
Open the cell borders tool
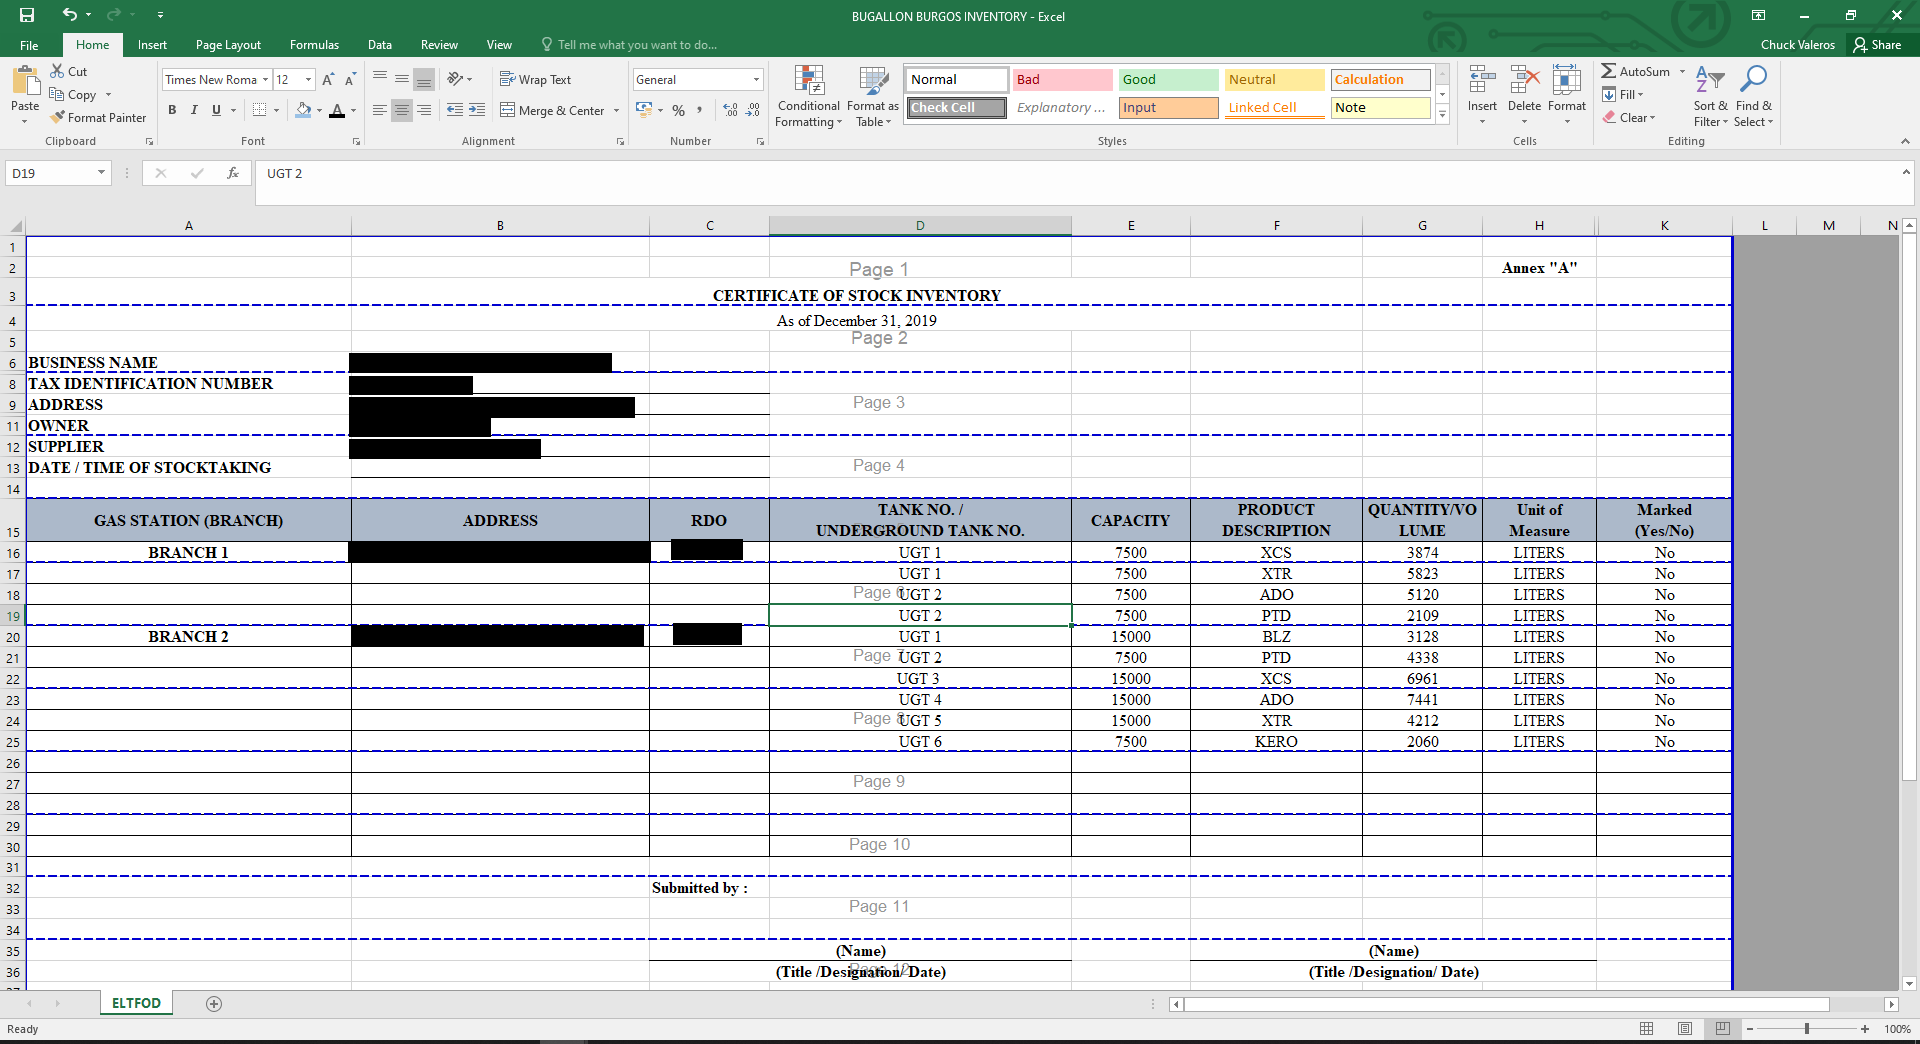pos(260,110)
